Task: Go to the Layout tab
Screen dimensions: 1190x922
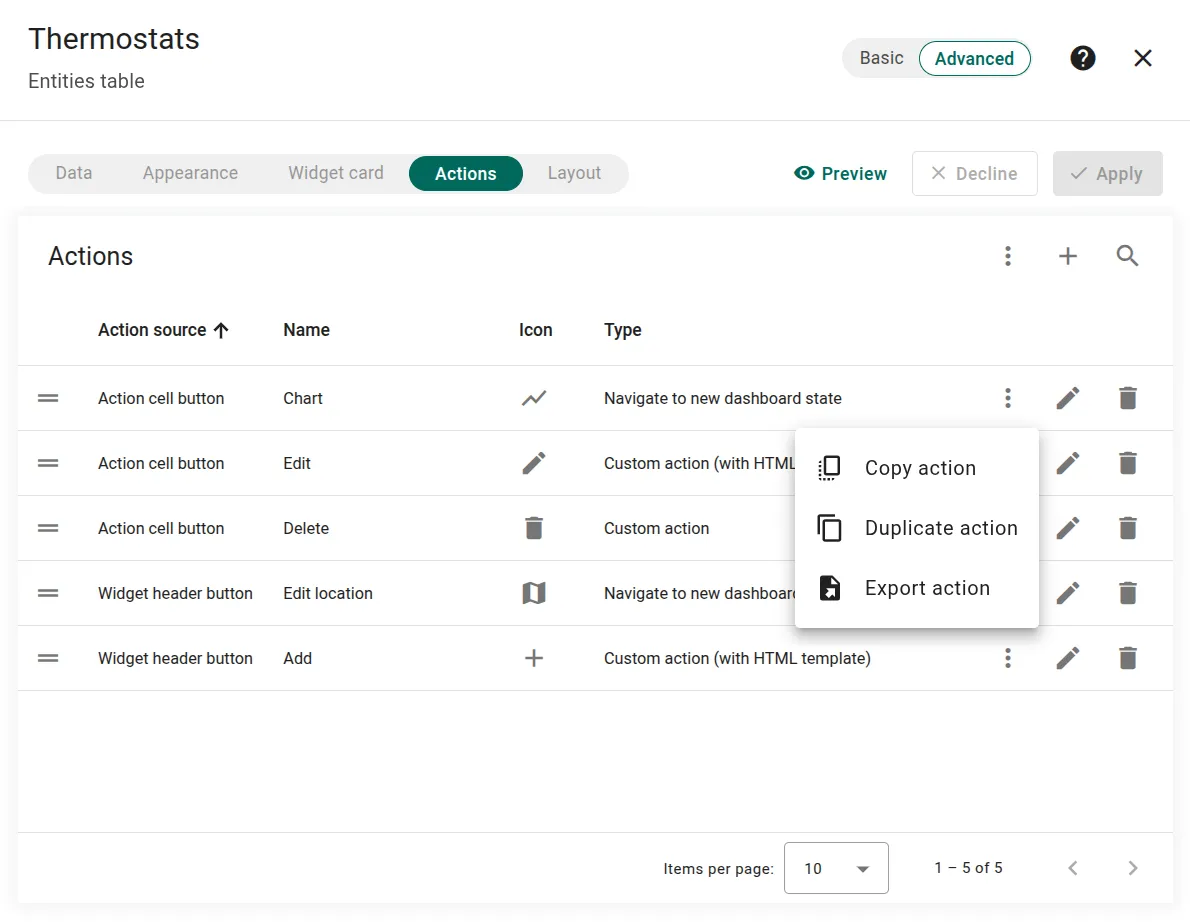Action: (x=574, y=173)
